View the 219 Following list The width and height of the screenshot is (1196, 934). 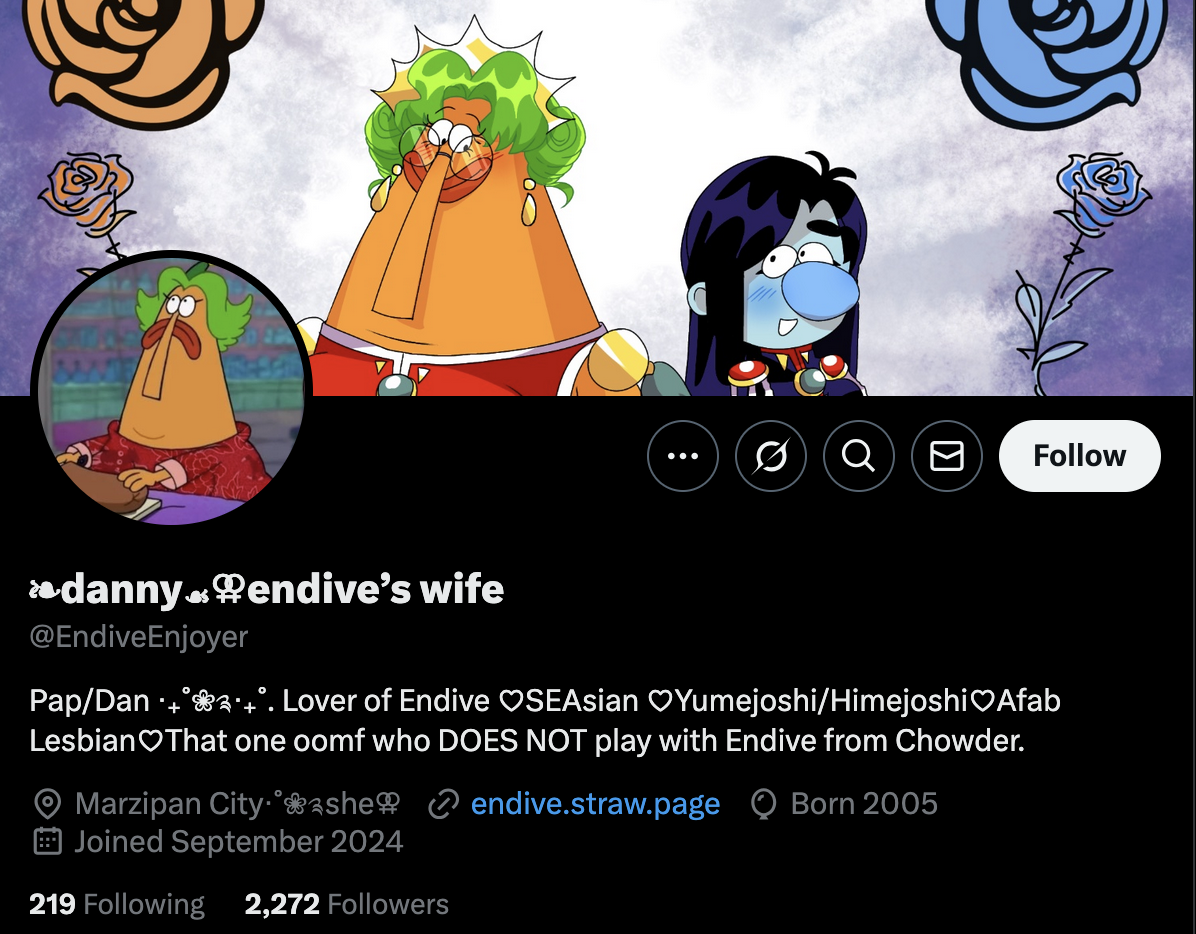[117, 904]
